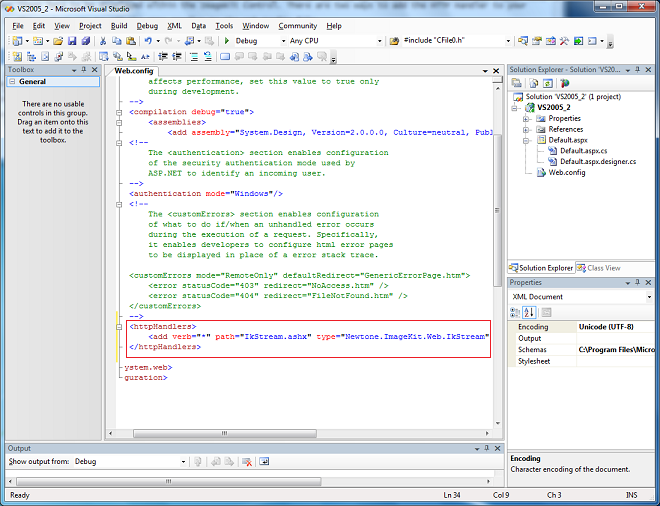
Task: Open the XML Document object dropdown in Properties
Action: click(649, 297)
